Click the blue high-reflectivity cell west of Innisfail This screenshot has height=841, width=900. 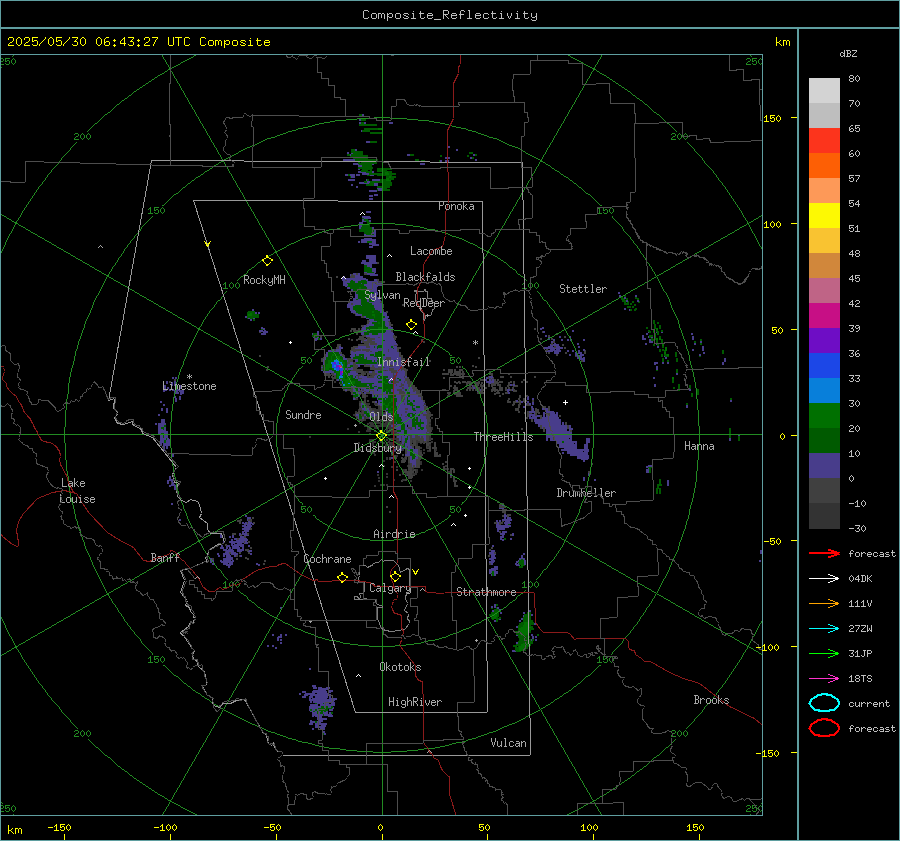pyautogui.click(x=337, y=367)
